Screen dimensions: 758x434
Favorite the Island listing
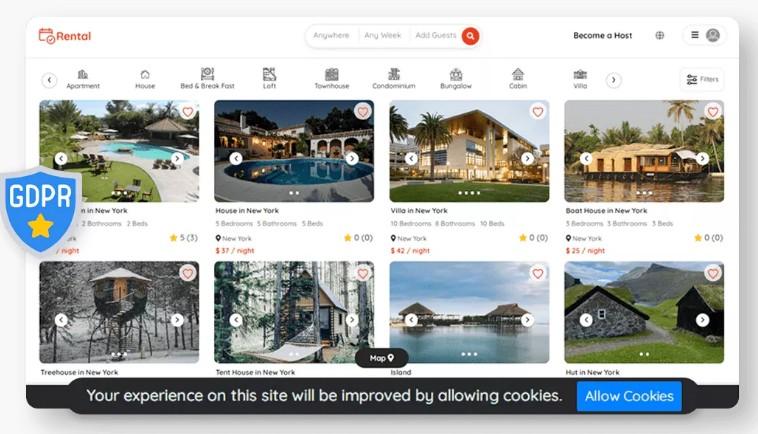pos(538,274)
